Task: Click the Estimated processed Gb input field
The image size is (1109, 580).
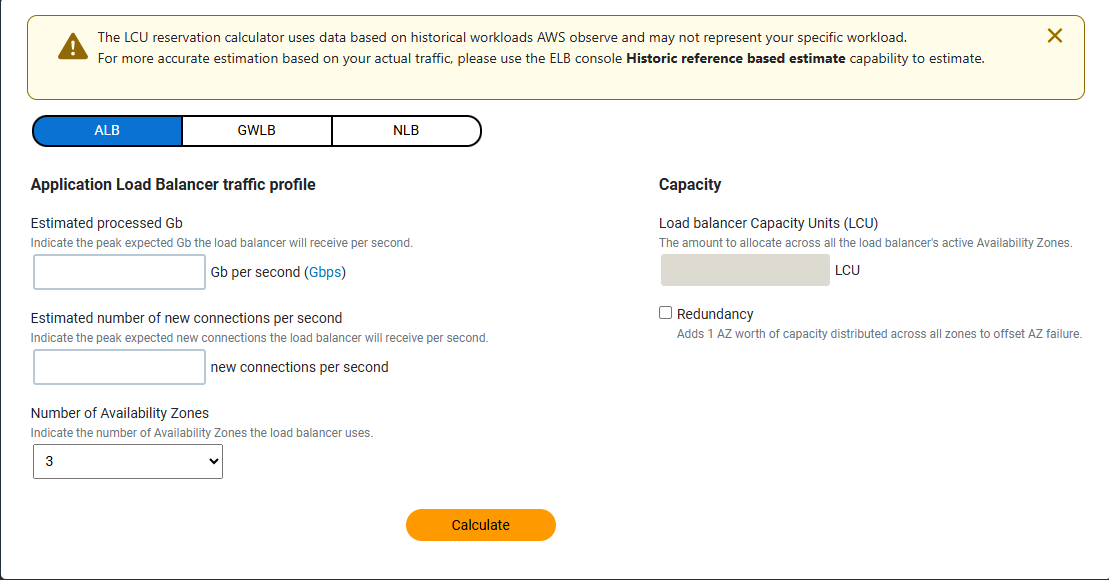Action: 119,272
